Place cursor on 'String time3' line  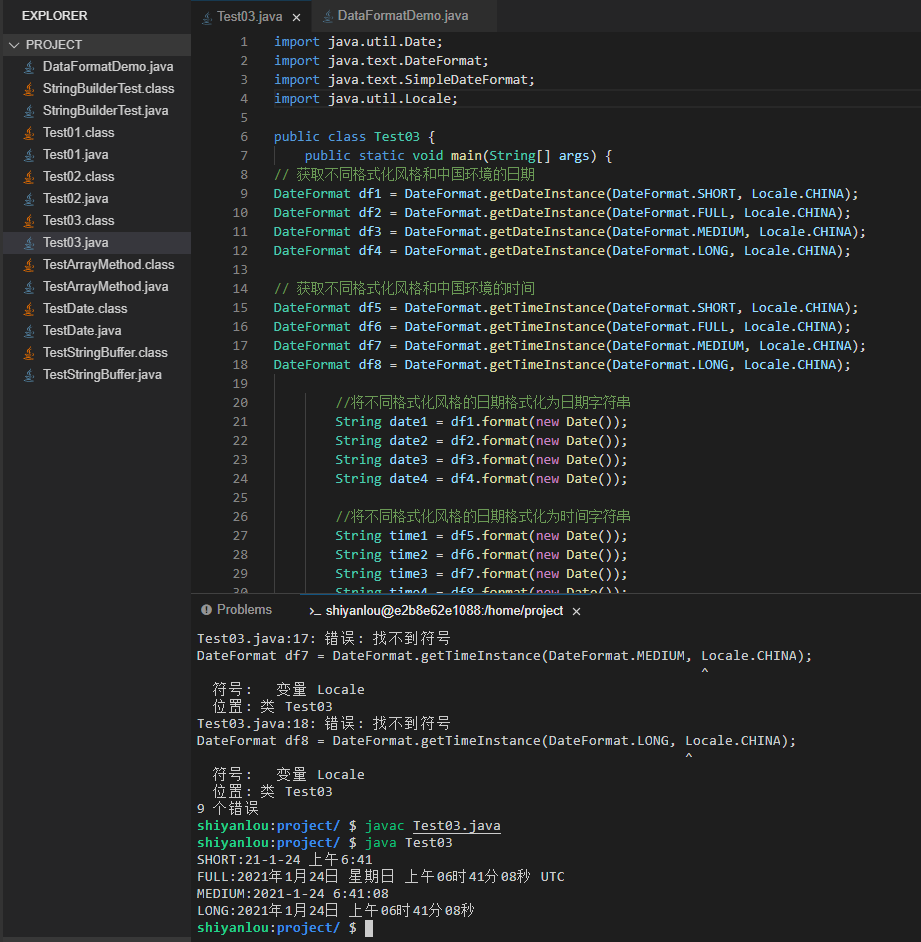[x=481, y=574]
